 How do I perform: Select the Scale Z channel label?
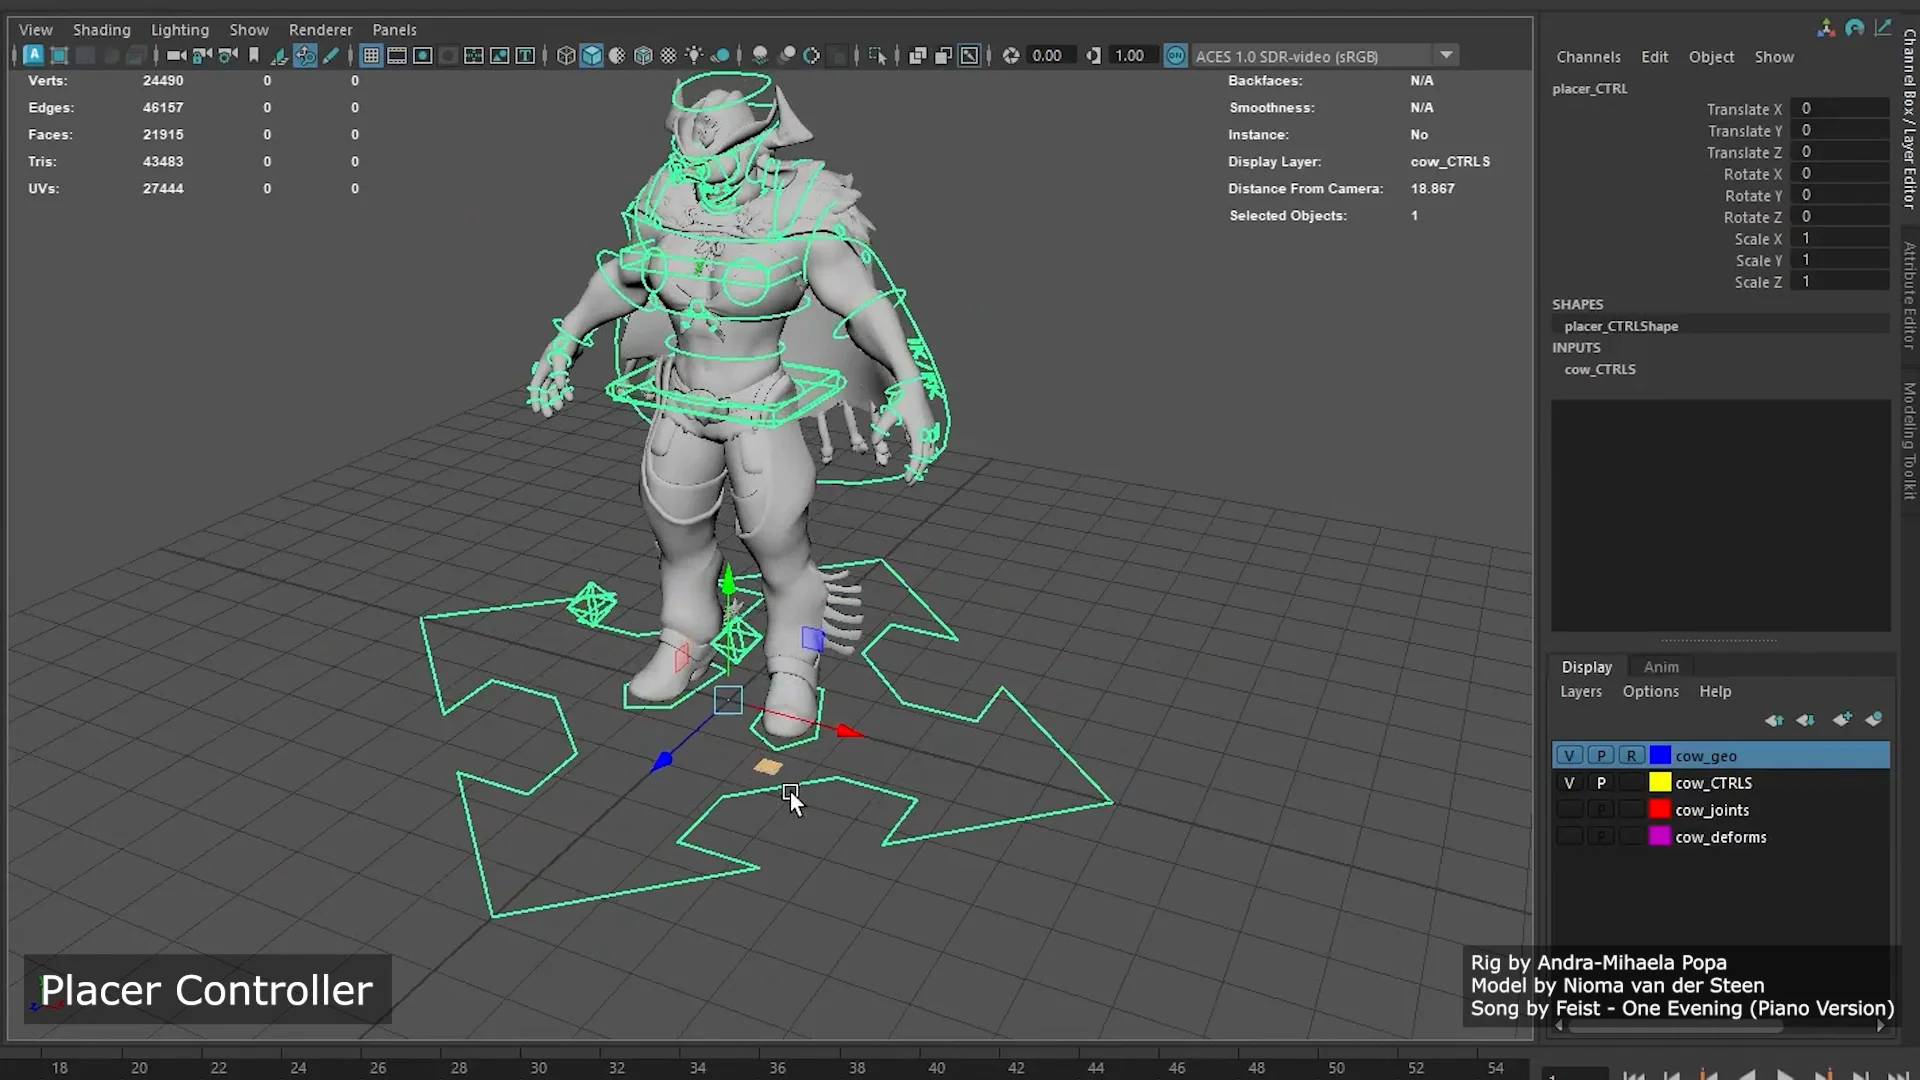click(1758, 282)
